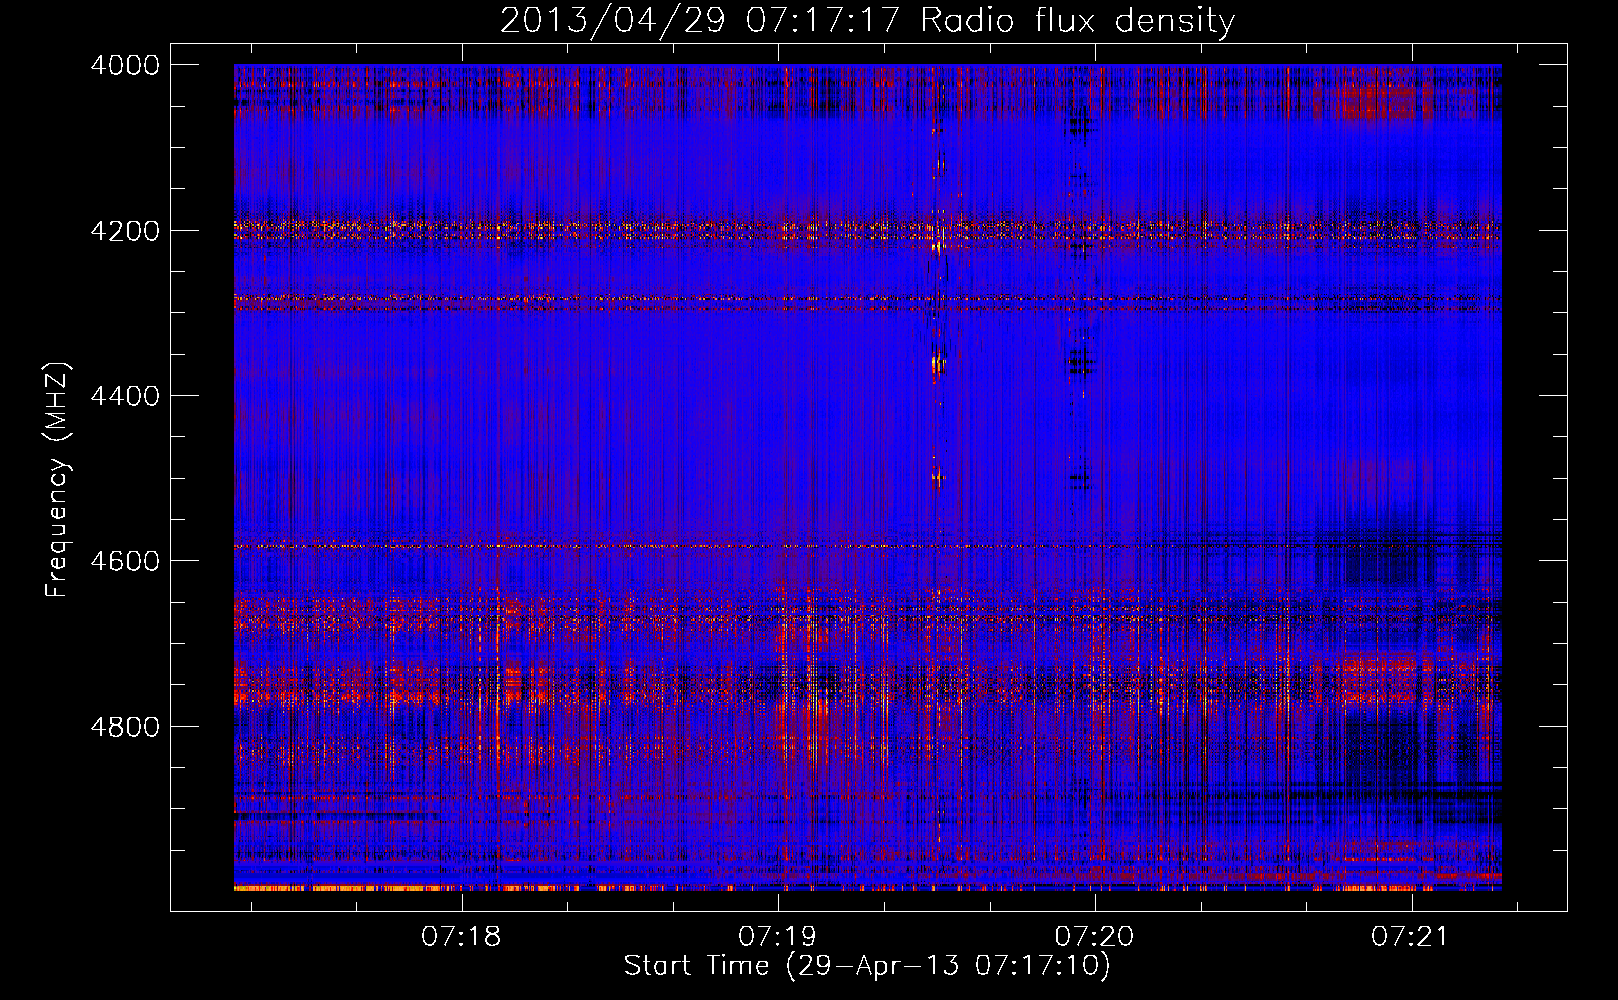Click the "Start Time (29-Apr-13 07:17:10)" label

(x=867, y=966)
